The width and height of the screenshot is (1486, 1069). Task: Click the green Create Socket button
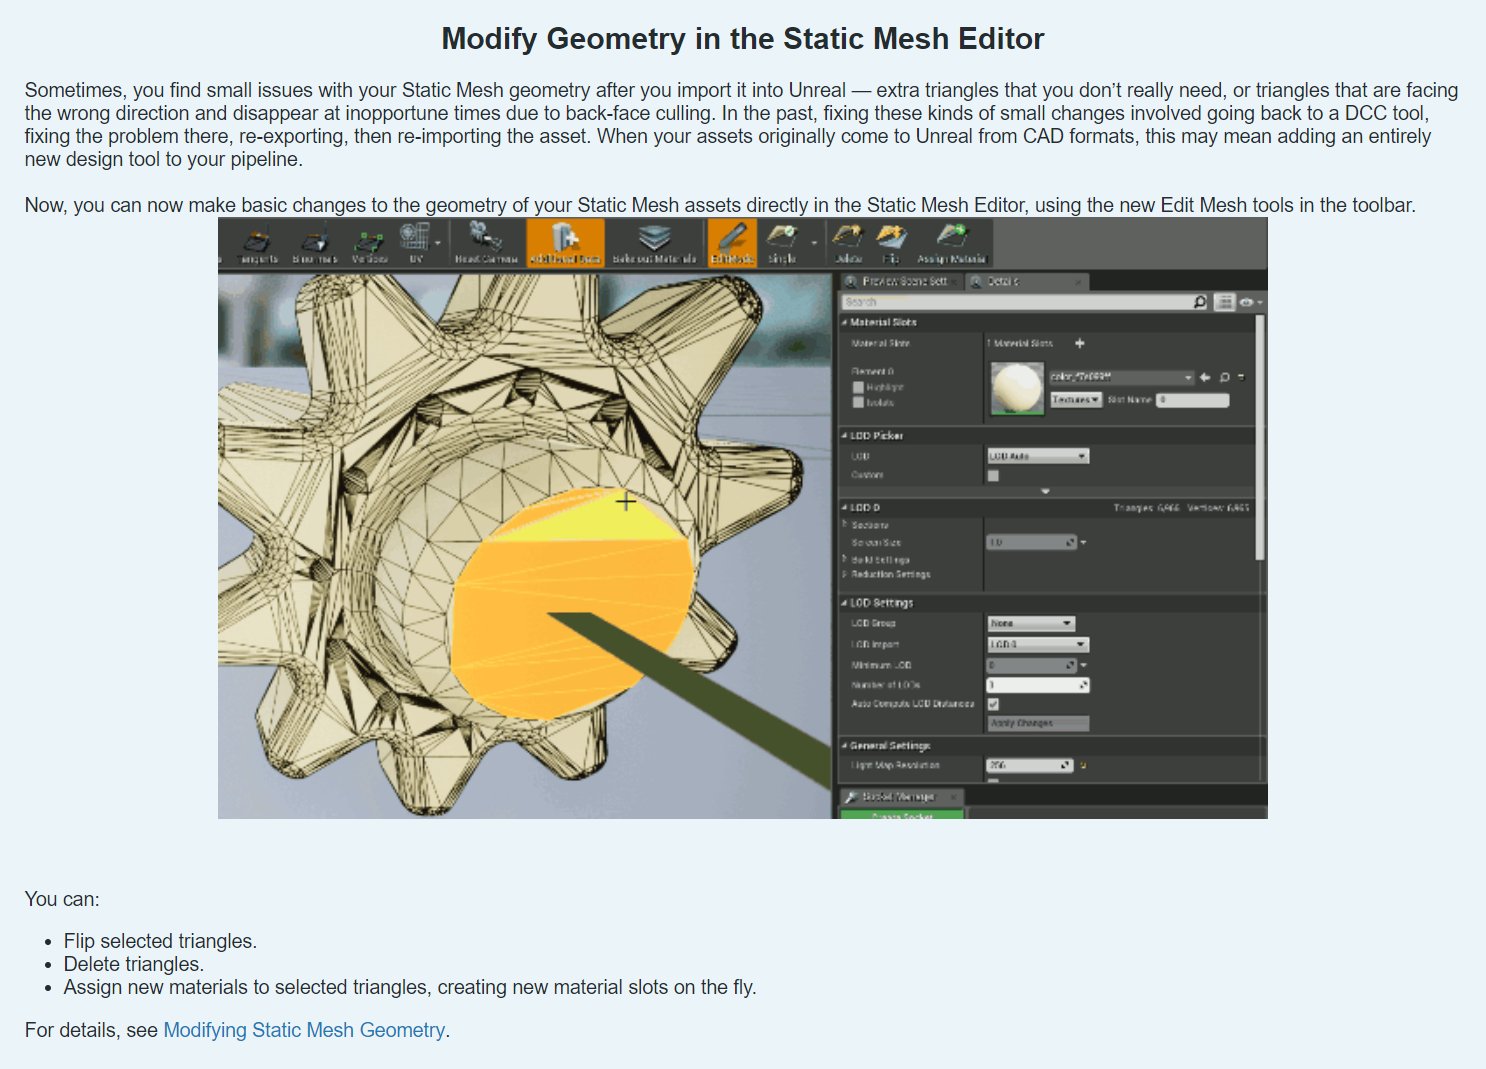[902, 815]
